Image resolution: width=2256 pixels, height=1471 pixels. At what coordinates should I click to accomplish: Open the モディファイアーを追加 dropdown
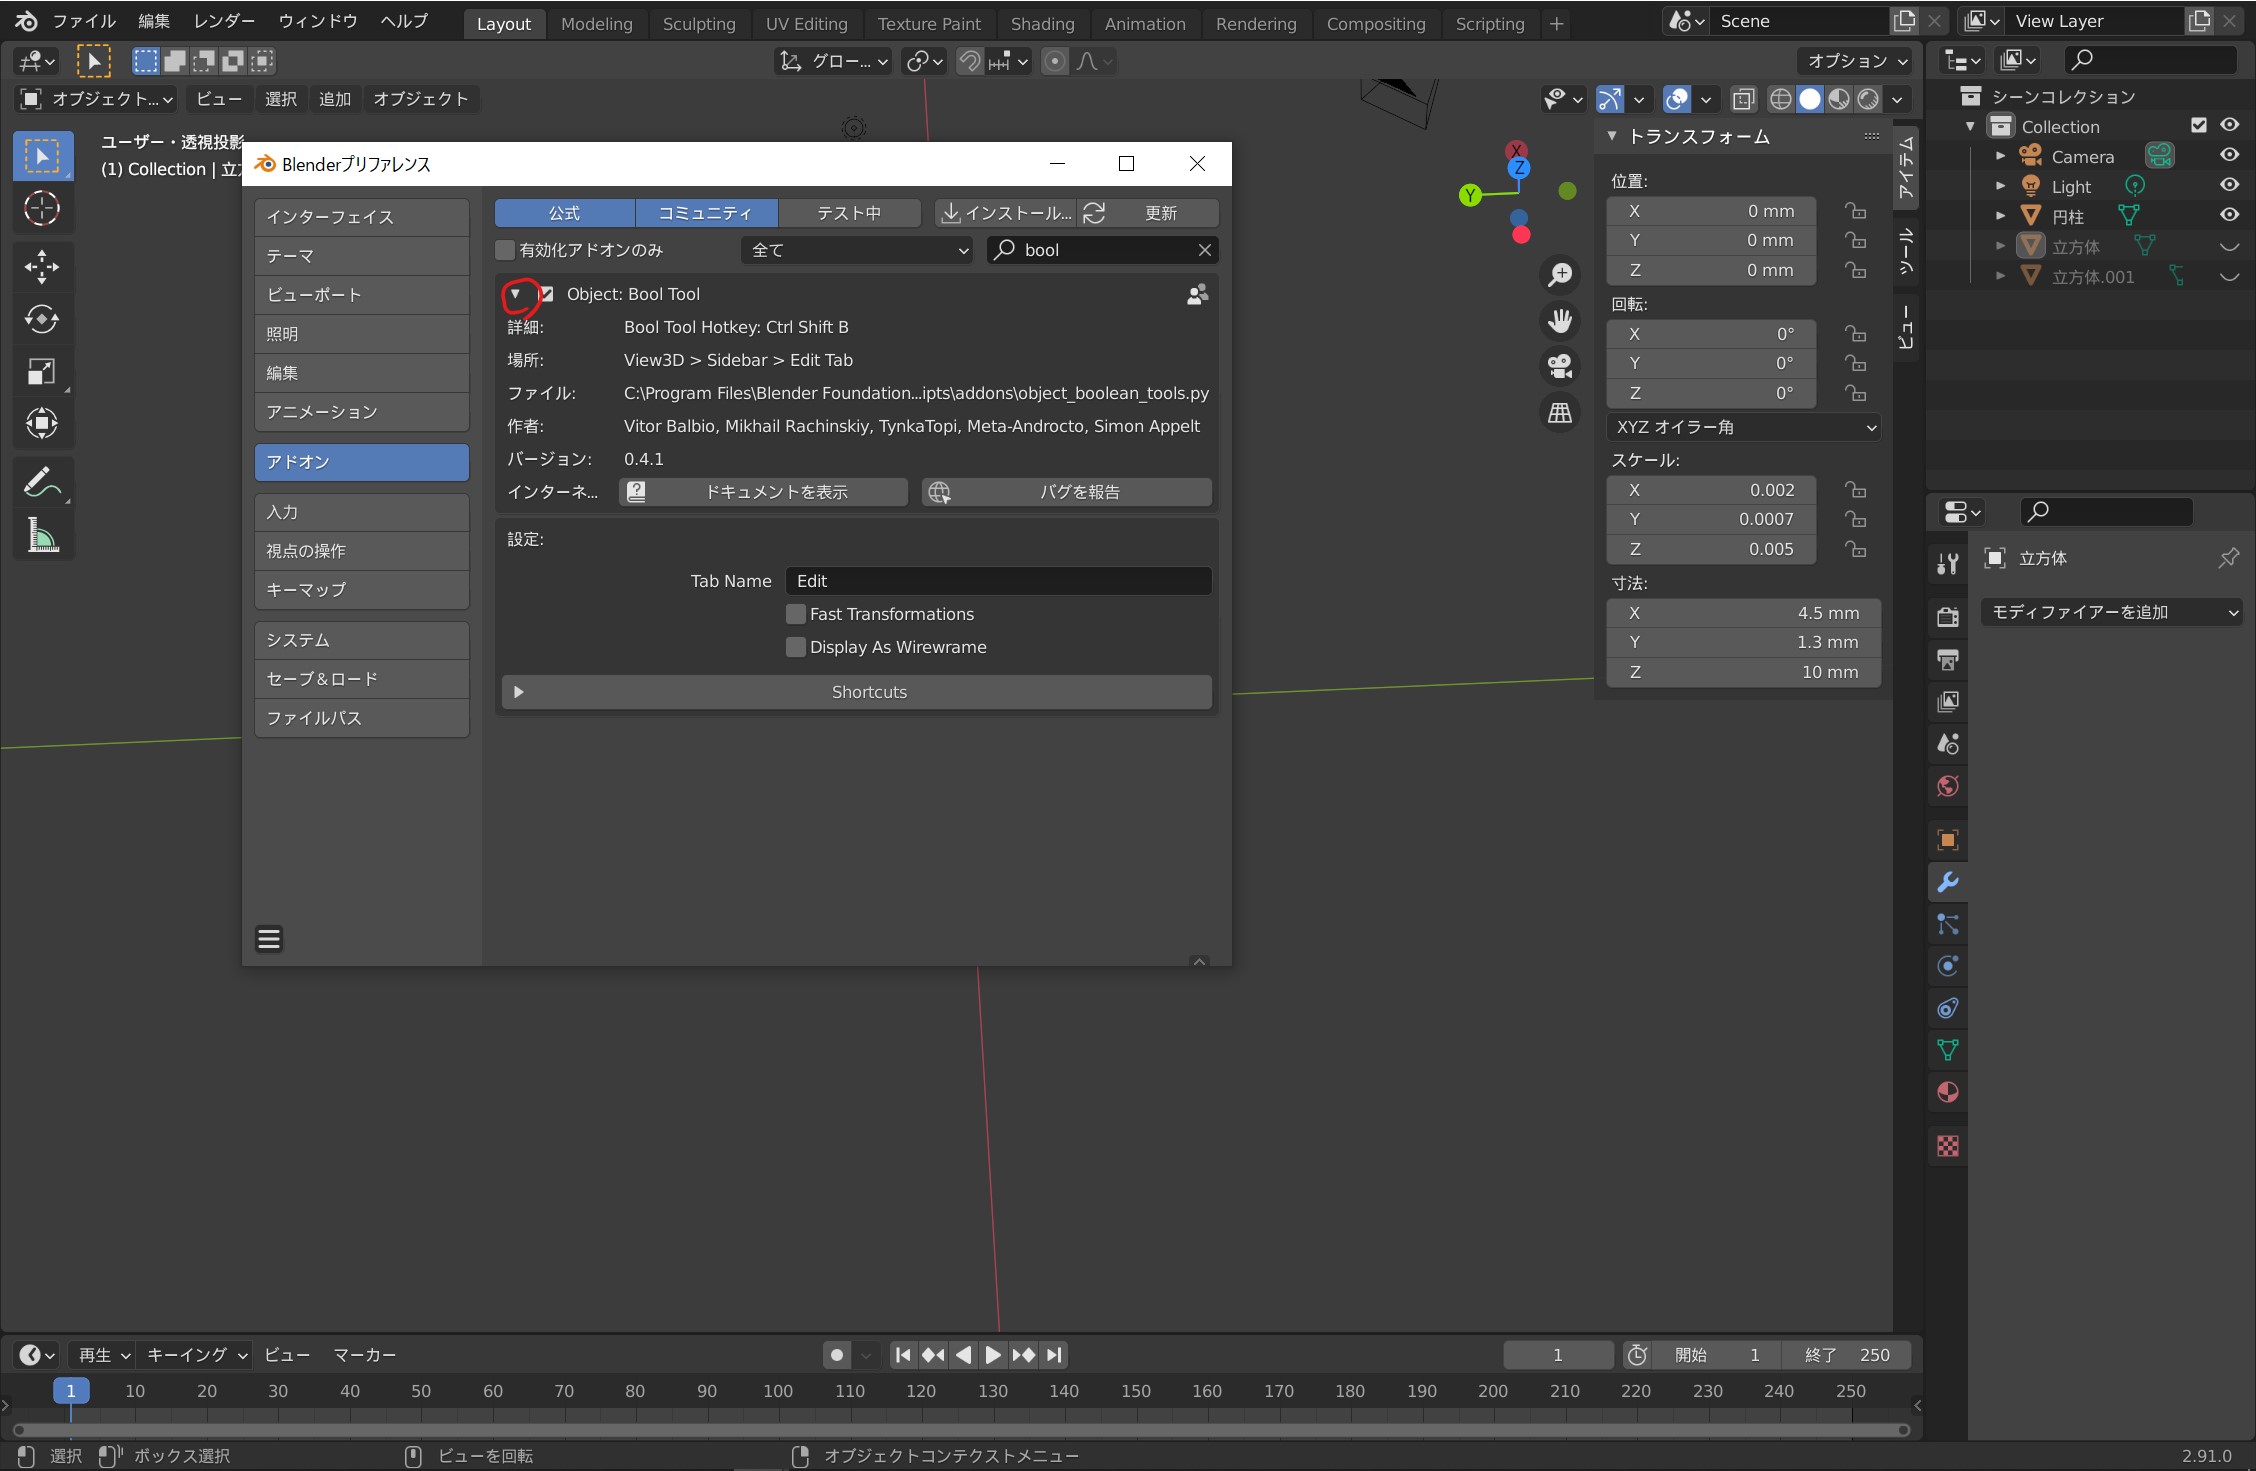point(2112,612)
